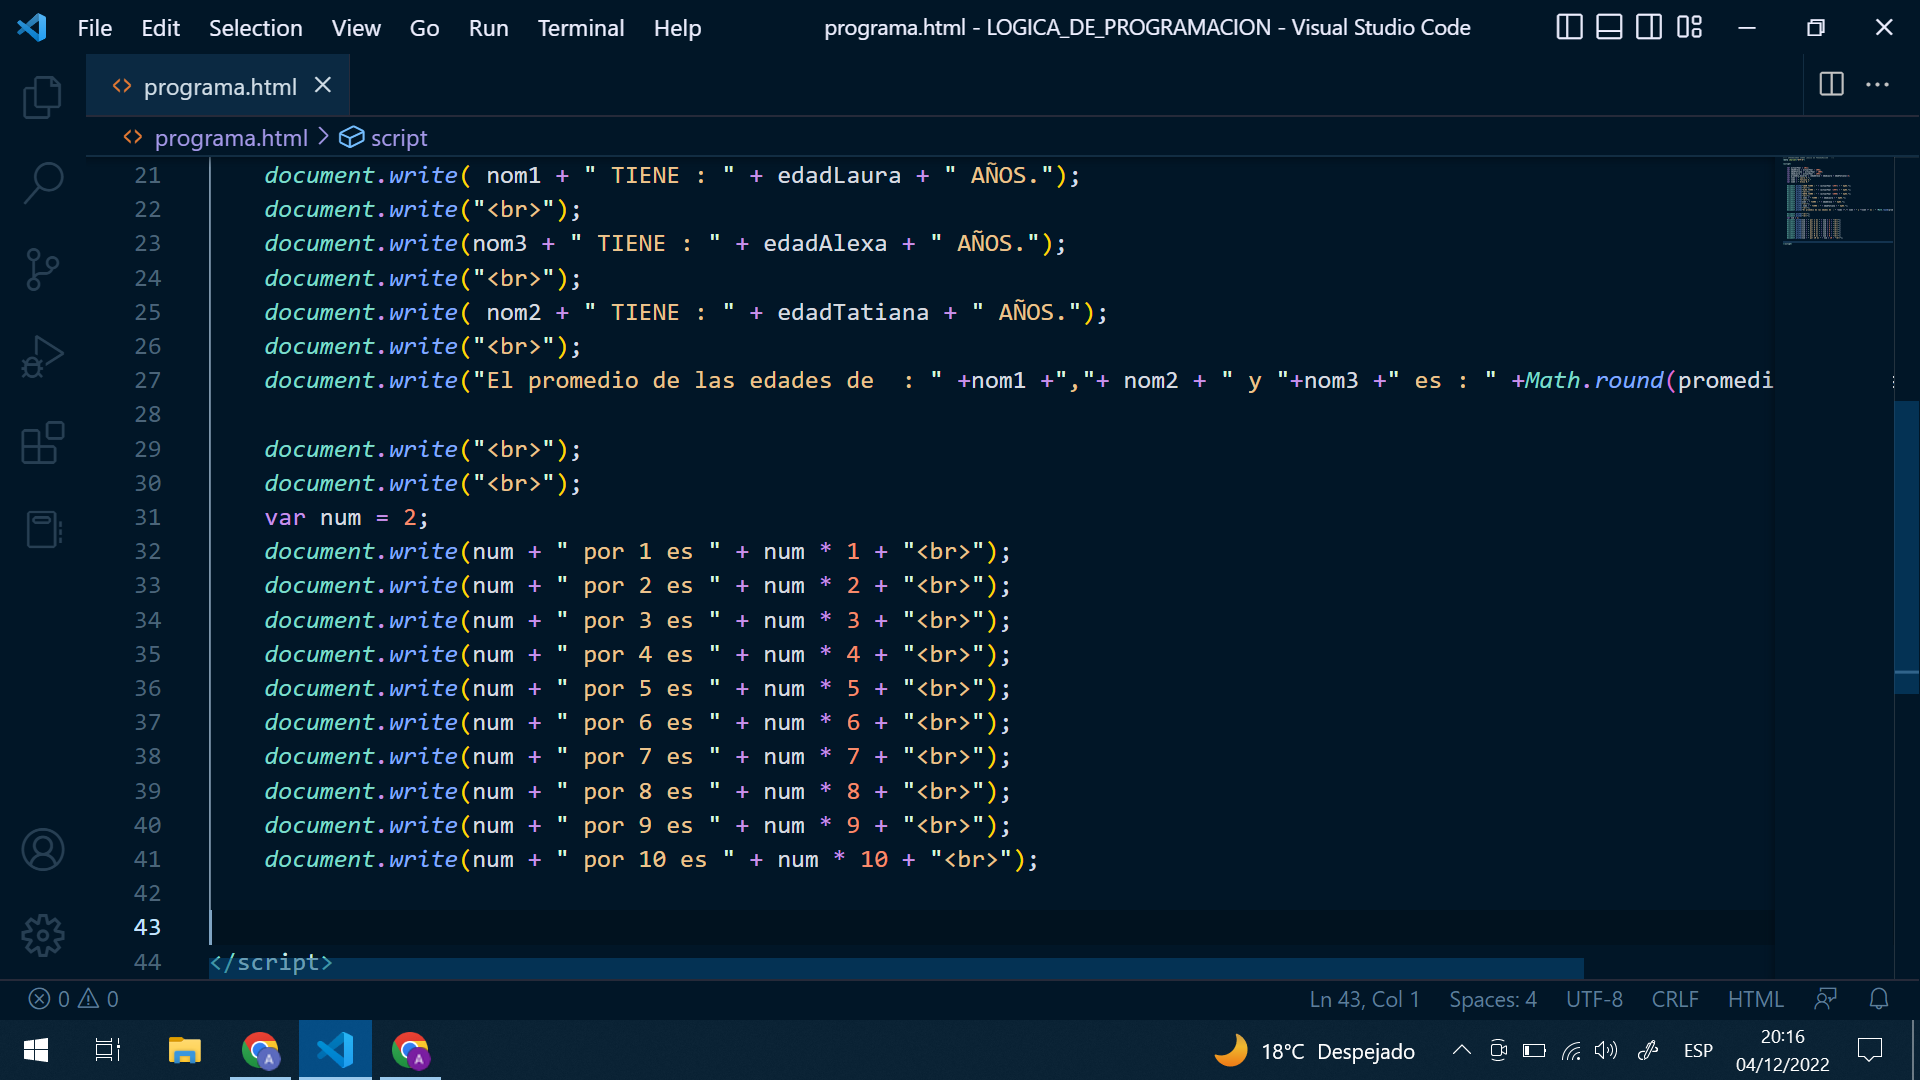Open the Windows Action Center icon

[x=1869, y=1050]
